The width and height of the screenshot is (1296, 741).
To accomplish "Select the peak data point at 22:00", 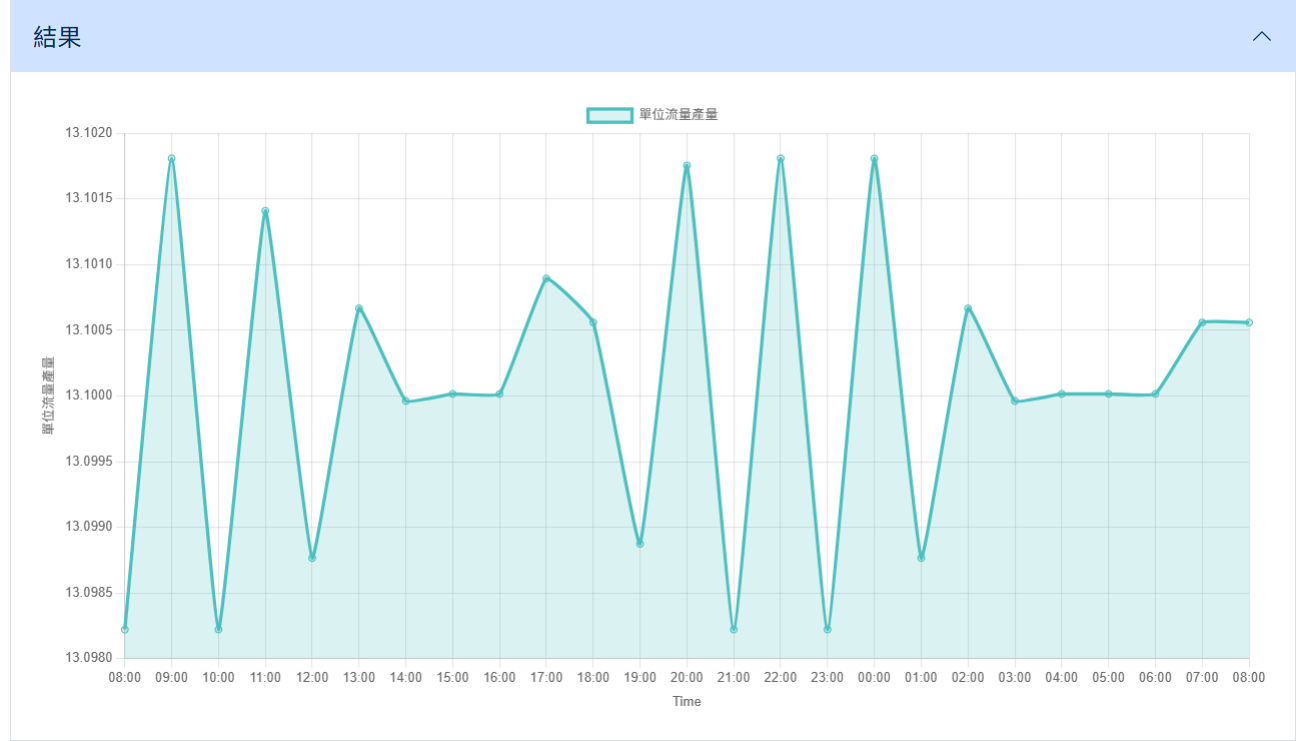I will pos(780,158).
